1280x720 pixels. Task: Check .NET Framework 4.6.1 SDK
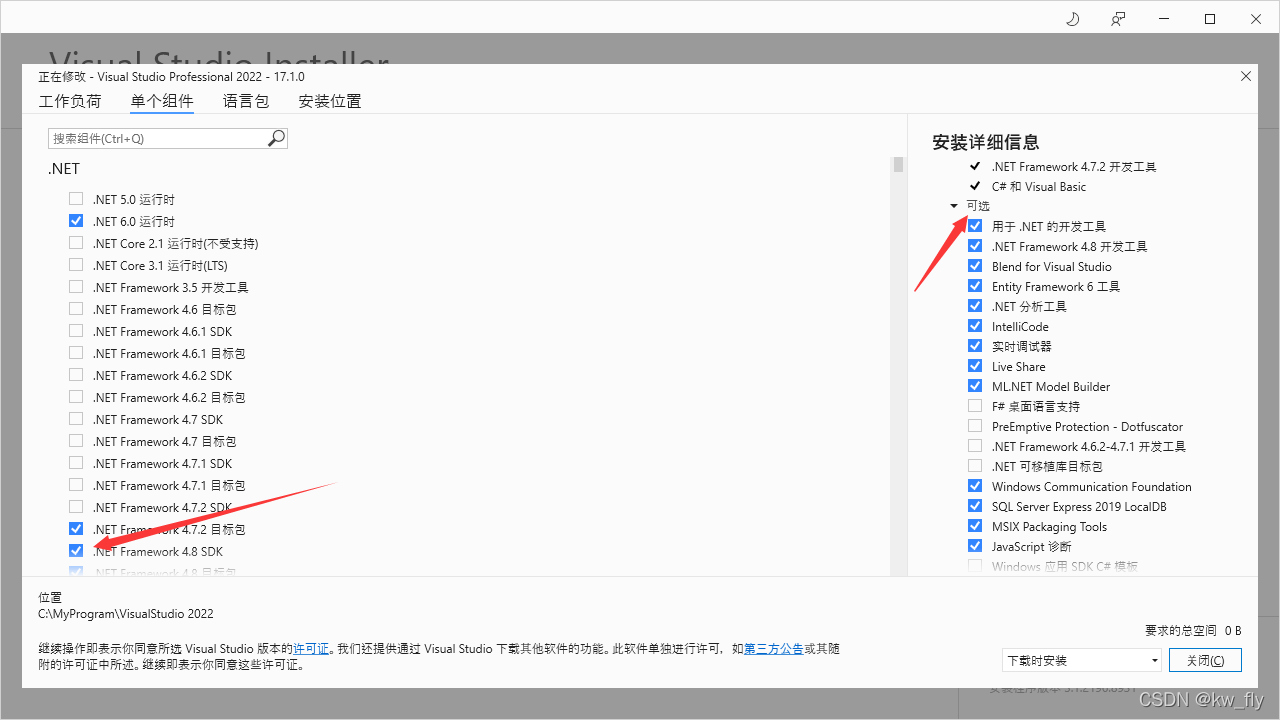(x=76, y=331)
